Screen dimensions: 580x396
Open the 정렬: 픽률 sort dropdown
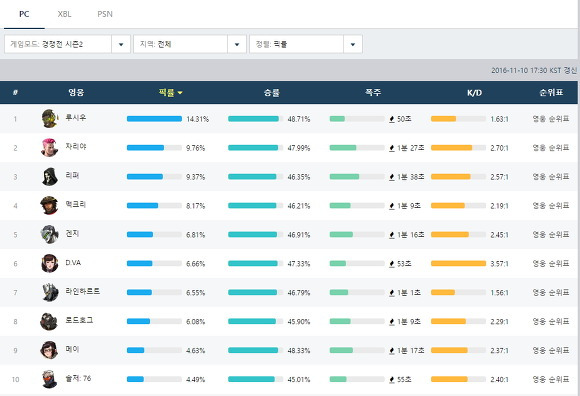click(x=306, y=44)
